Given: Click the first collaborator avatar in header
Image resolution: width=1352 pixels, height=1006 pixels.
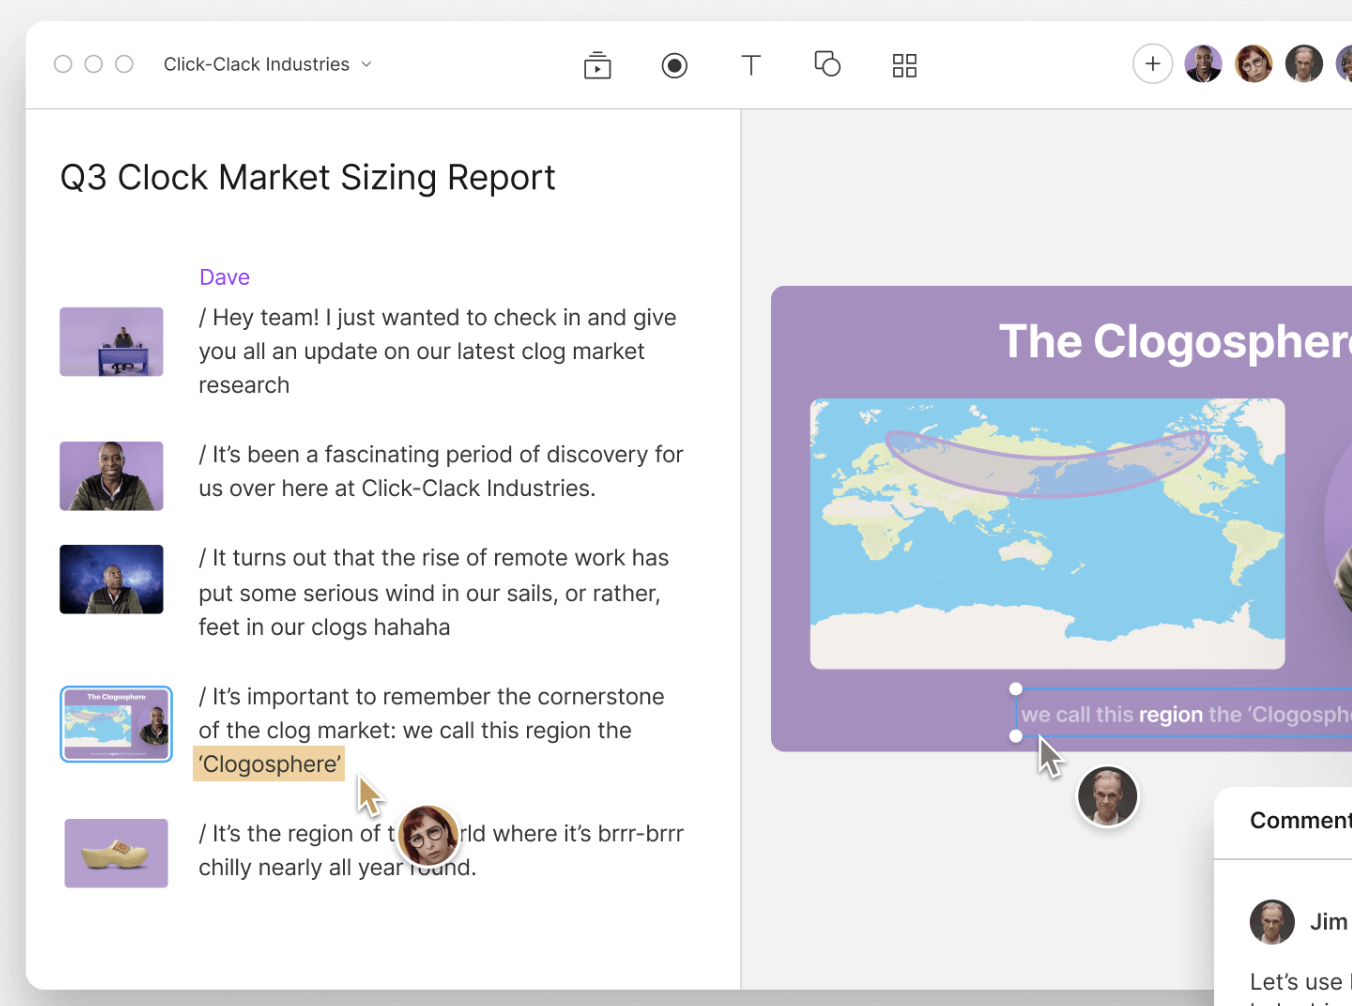Looking at the screenshot, I should [x=1203, y=64].
